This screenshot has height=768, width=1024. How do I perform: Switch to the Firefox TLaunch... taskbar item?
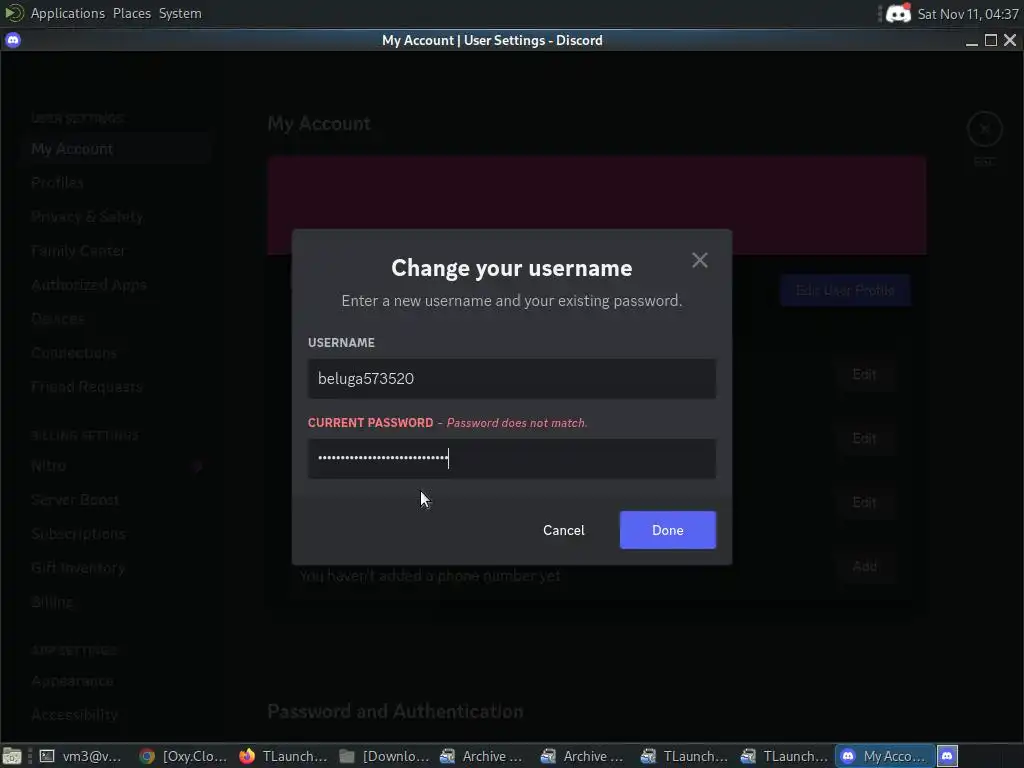(283, 756)
